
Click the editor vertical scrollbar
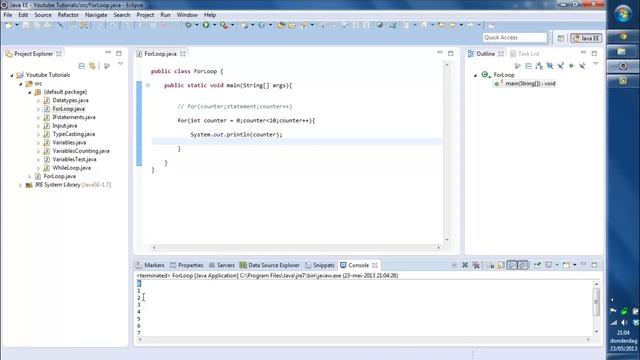click(x=447, y=152)
